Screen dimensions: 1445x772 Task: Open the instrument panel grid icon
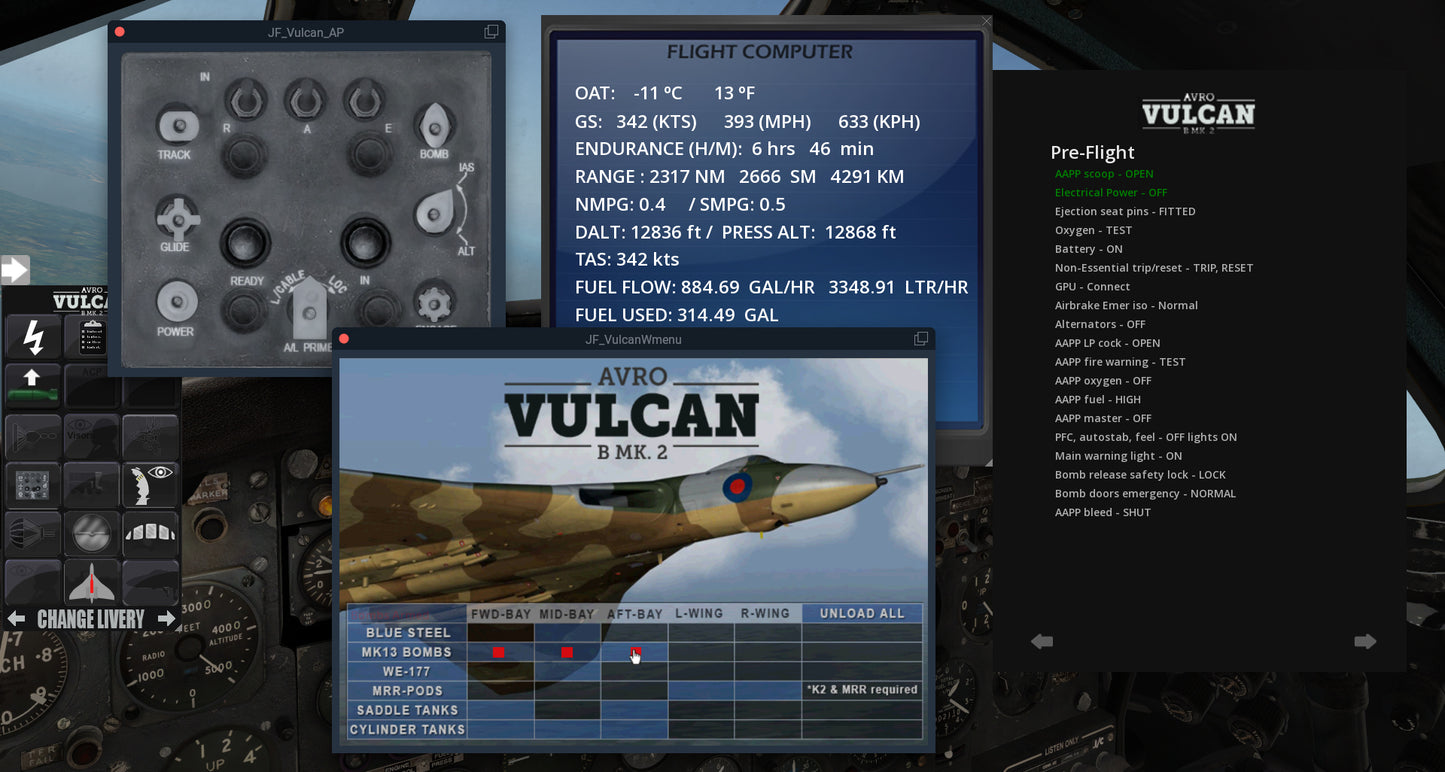[34, 484]
